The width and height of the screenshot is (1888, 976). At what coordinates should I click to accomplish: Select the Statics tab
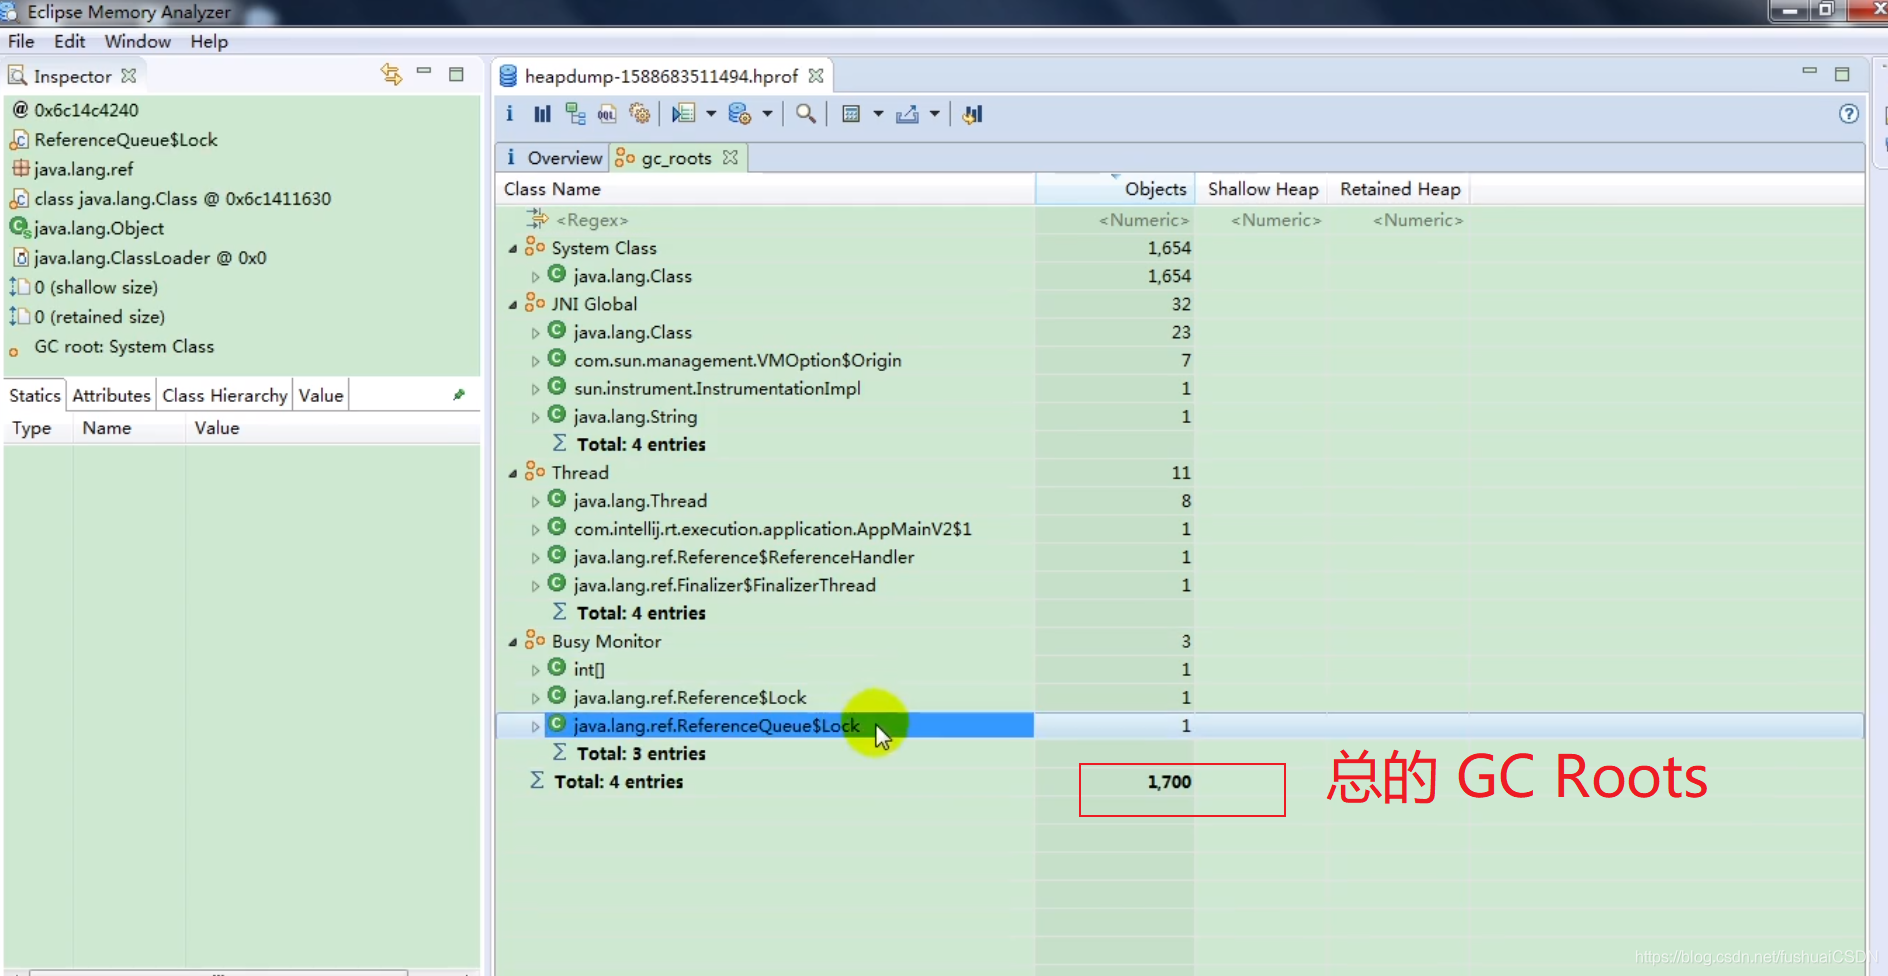pyautogui.click(x=35, y=395)
